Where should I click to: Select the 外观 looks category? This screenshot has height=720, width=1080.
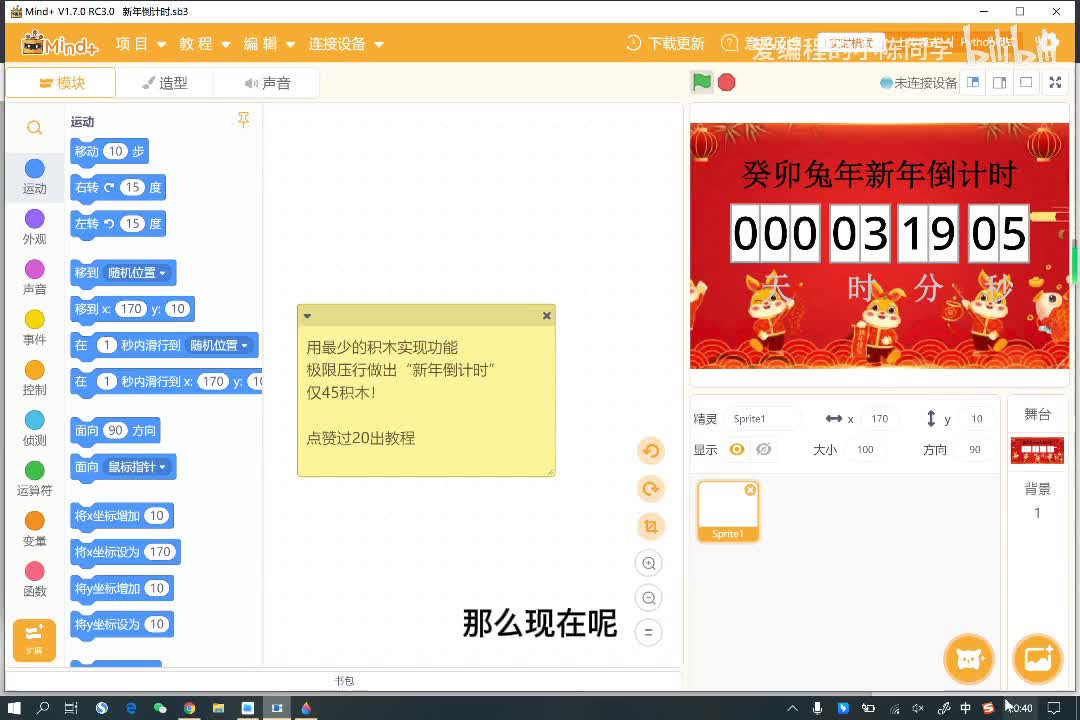[x=34, y=227]
